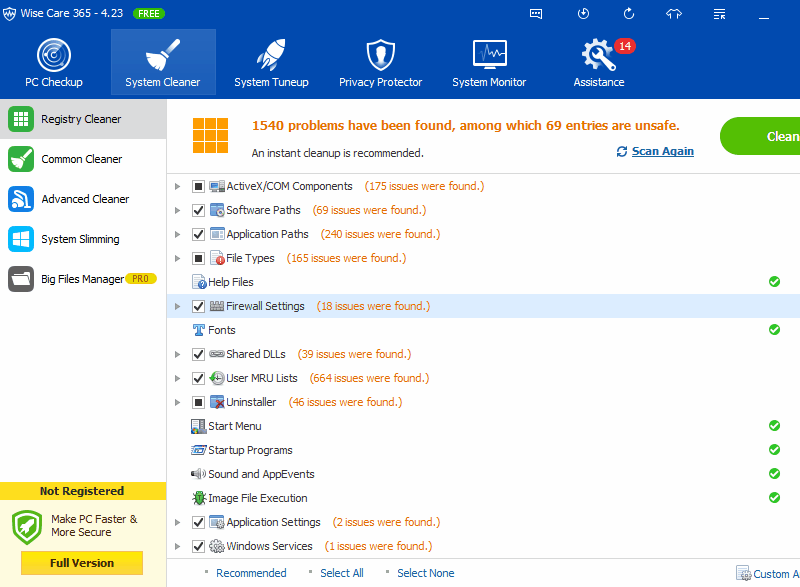
Task: Open the feedback speech bubble icon in title bar
Action: point(536,14)
